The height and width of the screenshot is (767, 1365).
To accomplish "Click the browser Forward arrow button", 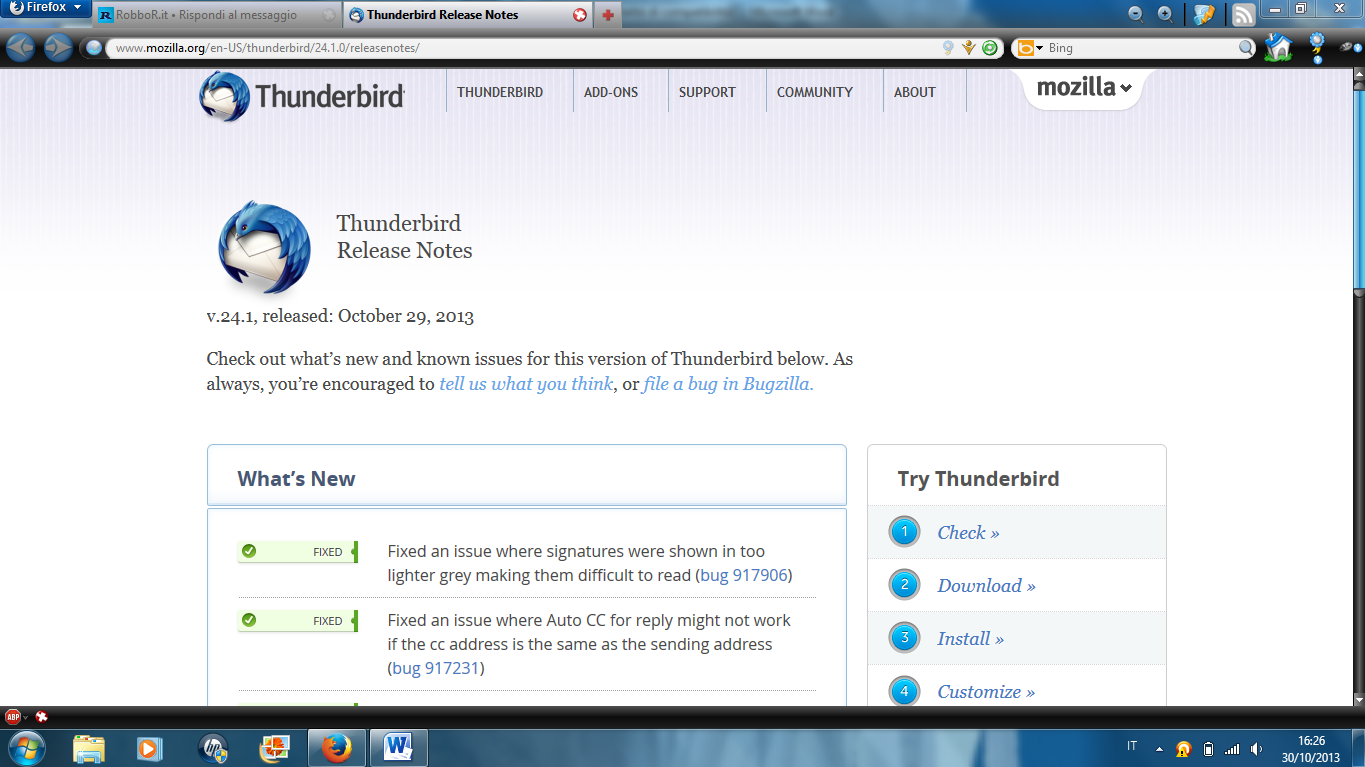I will click(x=58, y=47).
